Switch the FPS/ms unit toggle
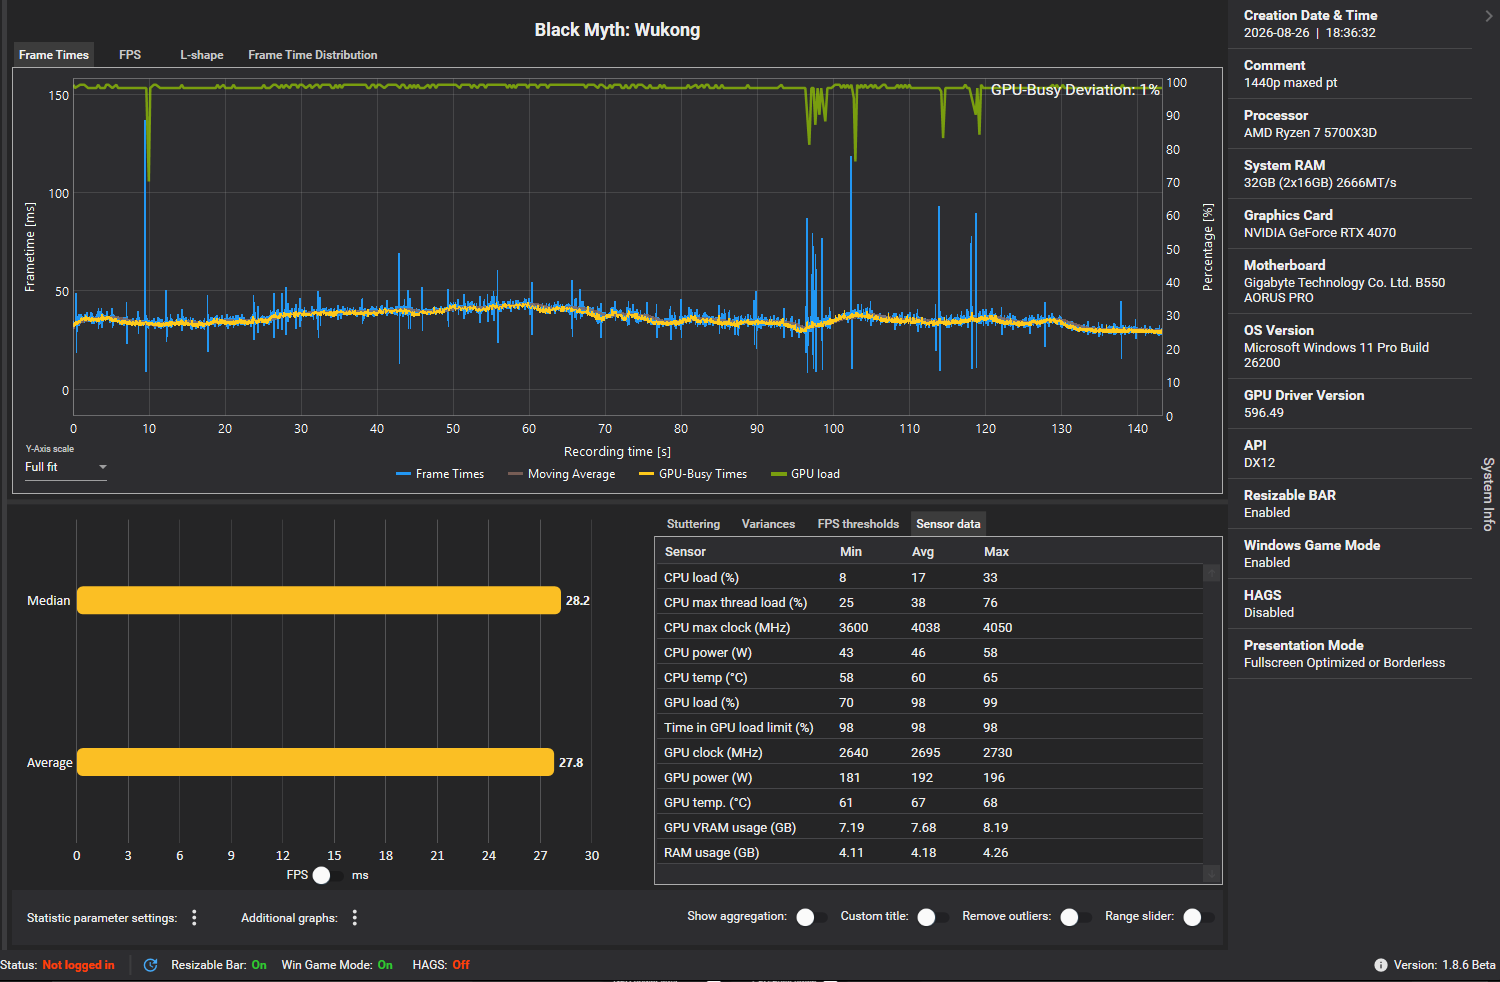The width and height of the screenshot is (1500, 982). (x=328, y=875)
